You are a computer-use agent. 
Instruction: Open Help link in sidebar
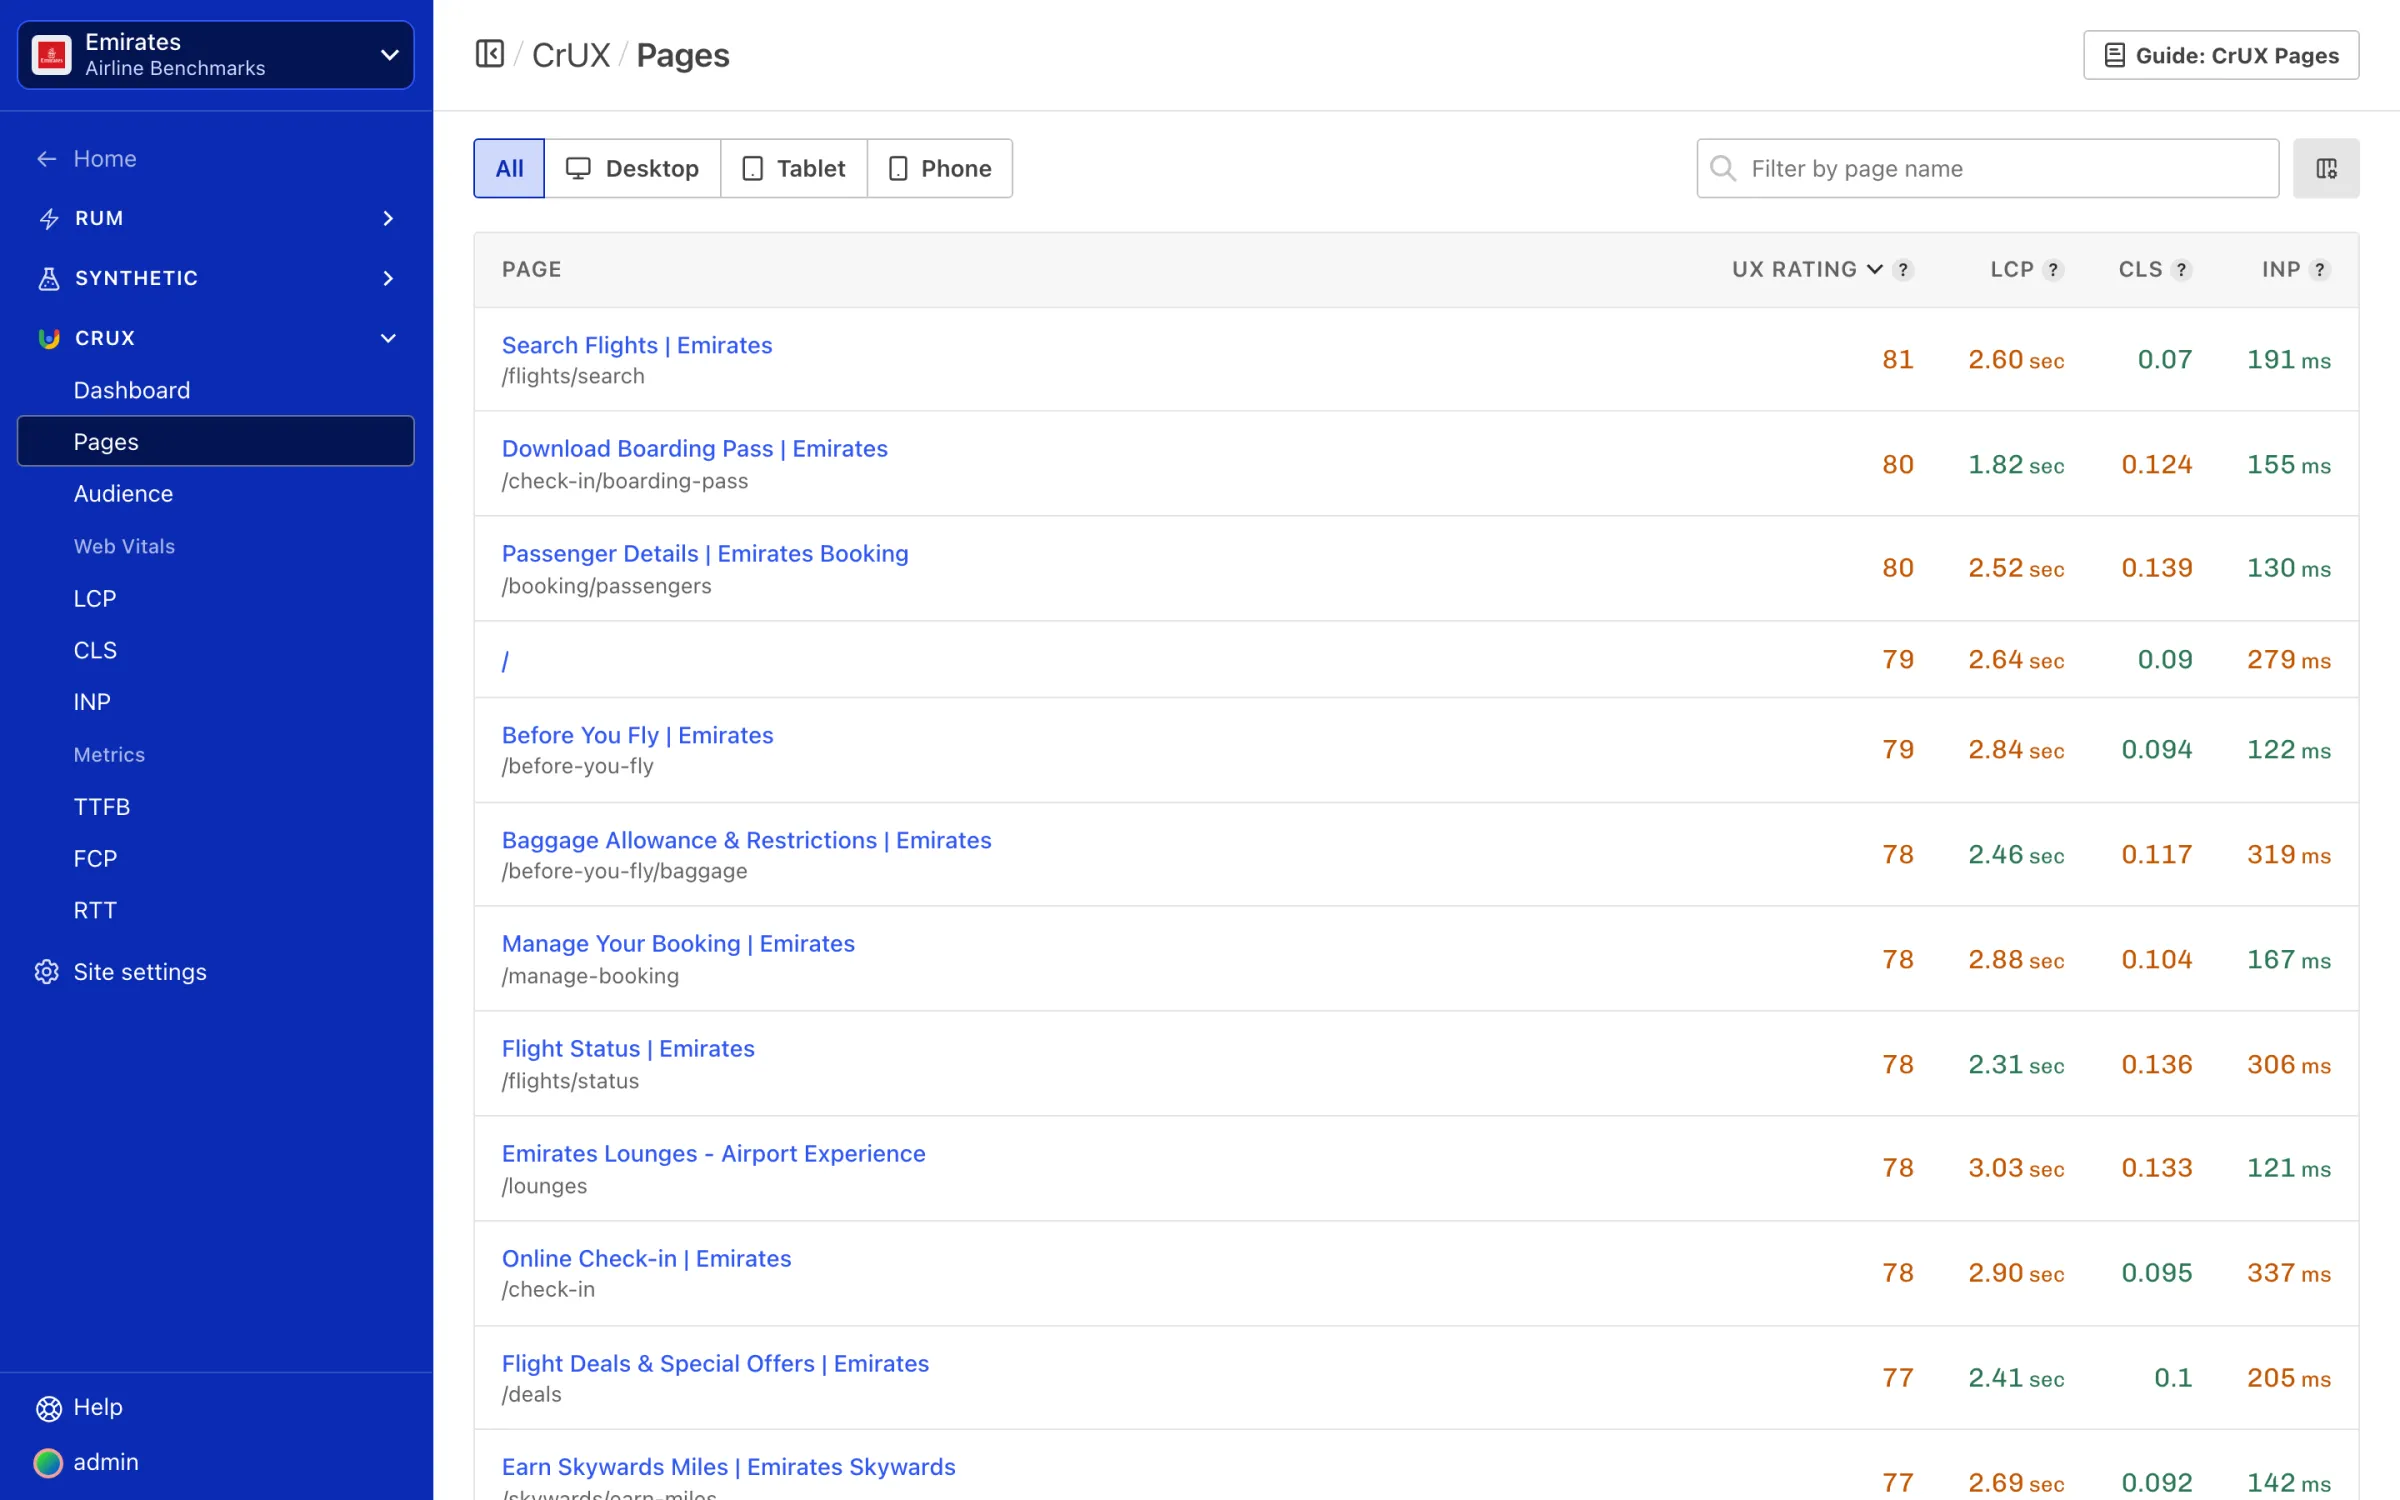(98, 1408)
